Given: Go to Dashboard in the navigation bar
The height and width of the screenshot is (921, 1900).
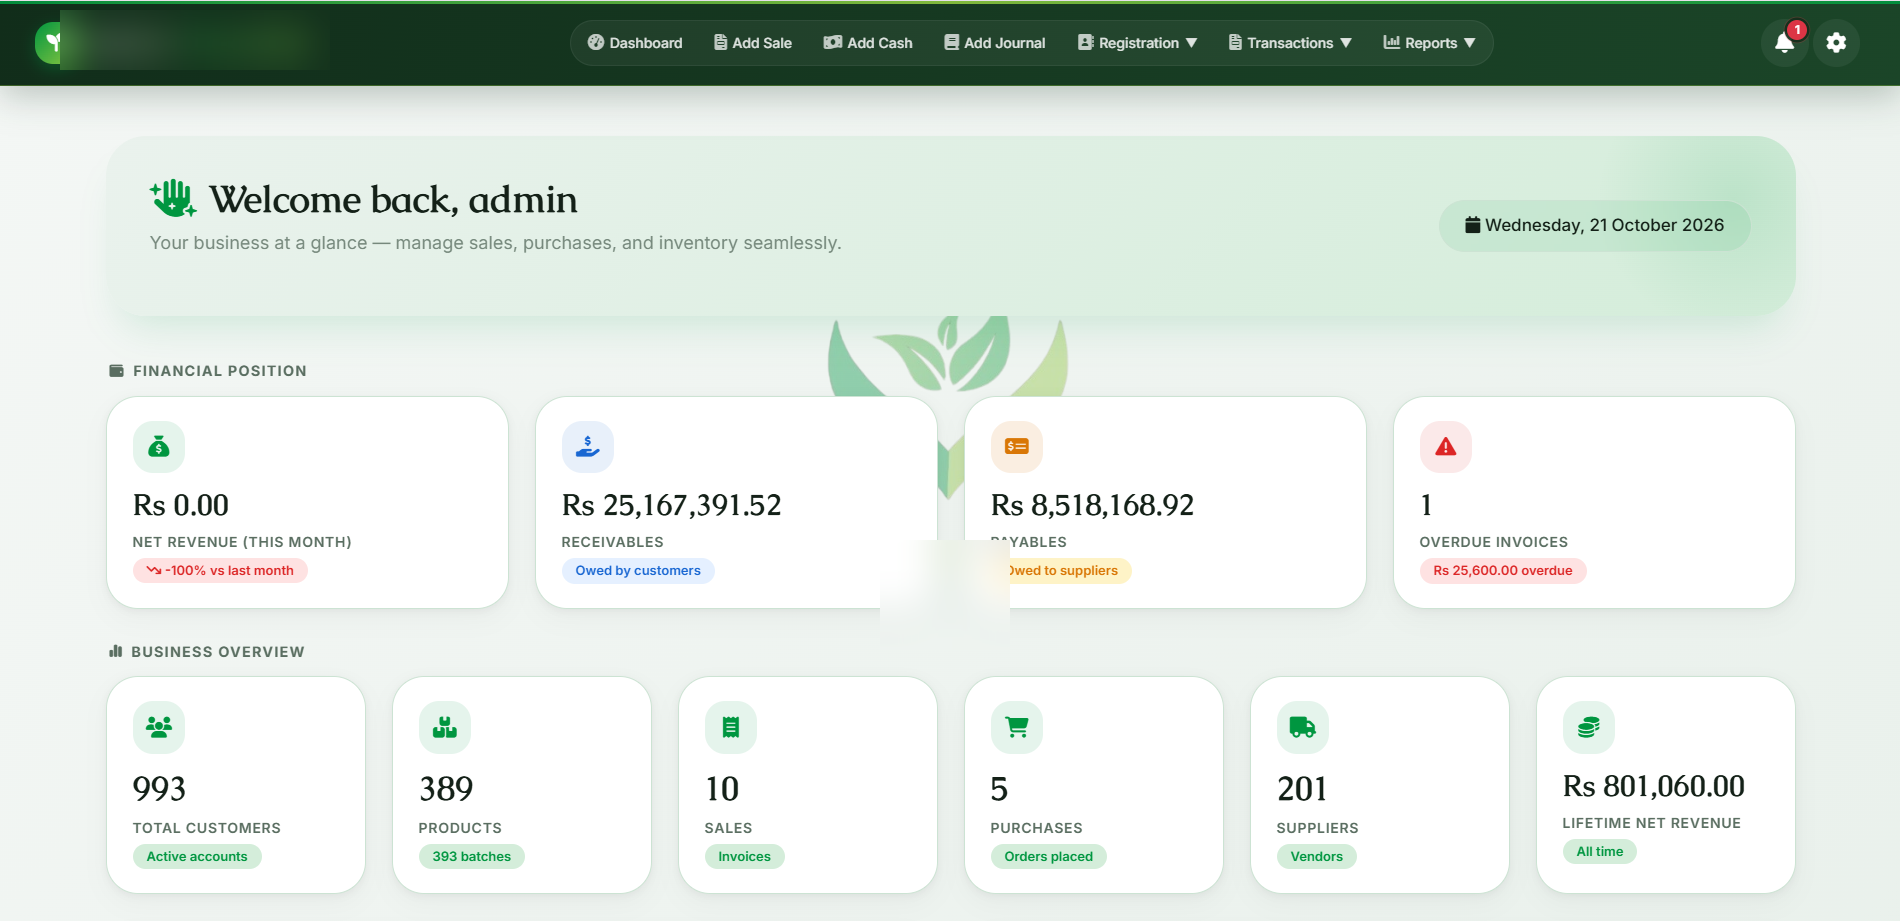Looking at the screenshot, I should click(x=635, y=43).
